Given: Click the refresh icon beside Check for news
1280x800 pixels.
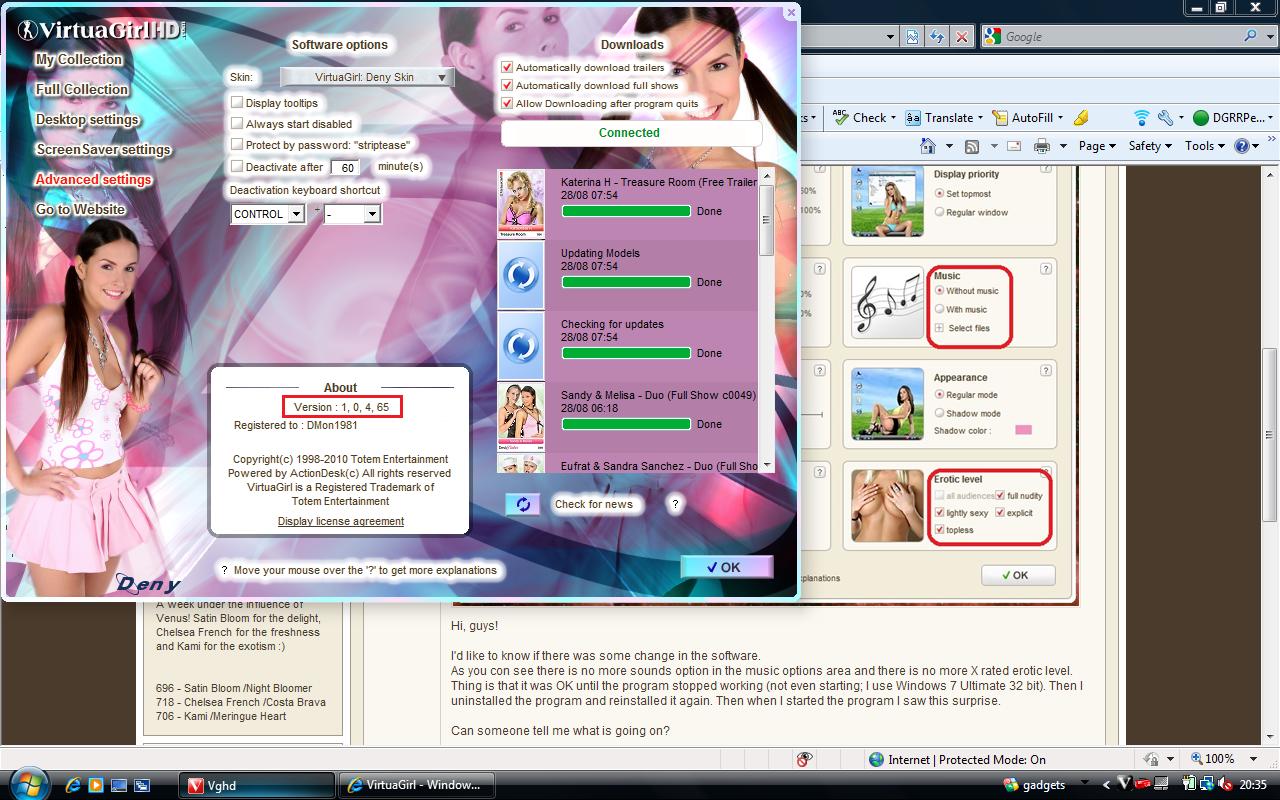Looking at the screenshot, I should pos(522,504).
